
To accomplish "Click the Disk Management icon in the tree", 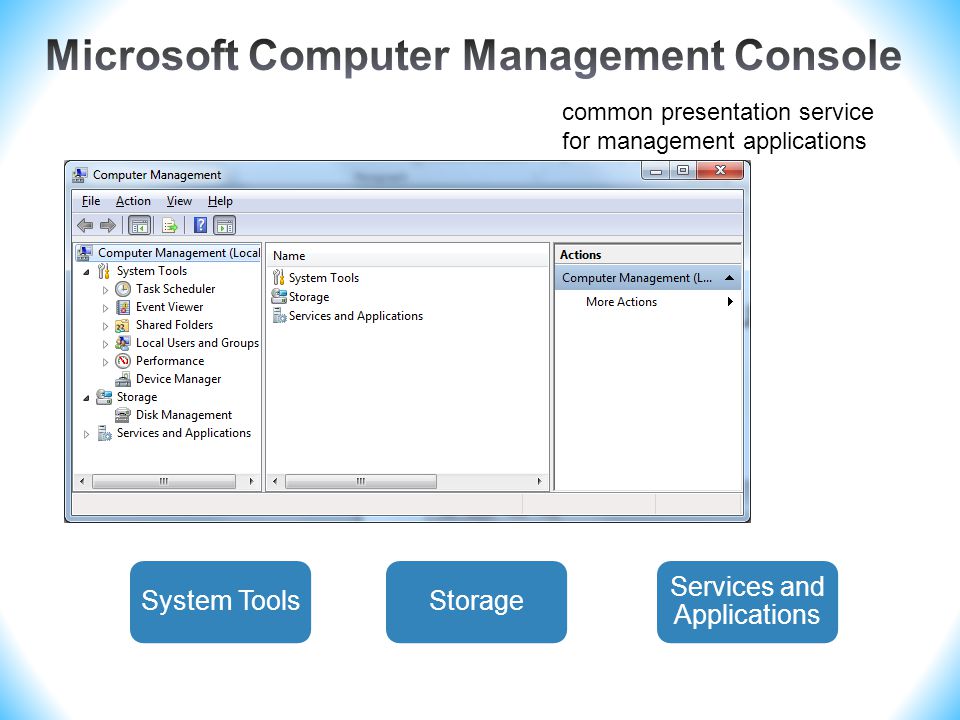I will (123, 415).
